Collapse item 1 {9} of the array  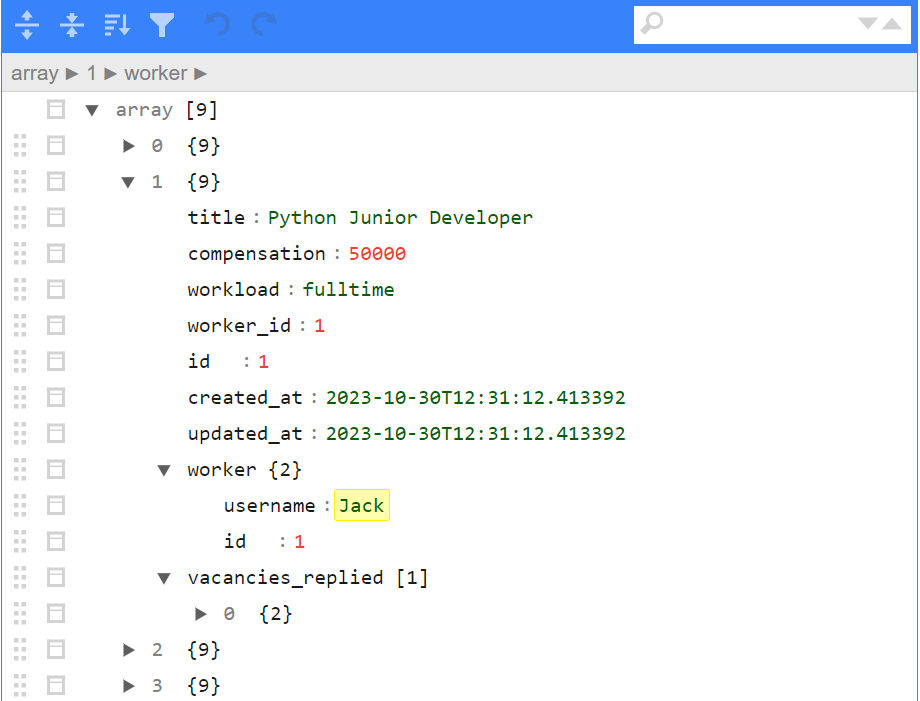click(x=128, y=182)
